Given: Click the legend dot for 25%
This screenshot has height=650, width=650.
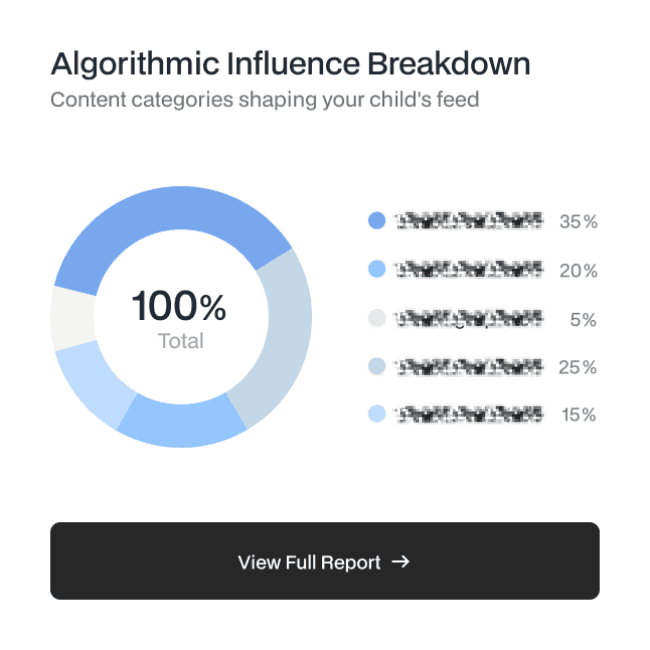Looking at the screenshot, I should pos(377,366).
